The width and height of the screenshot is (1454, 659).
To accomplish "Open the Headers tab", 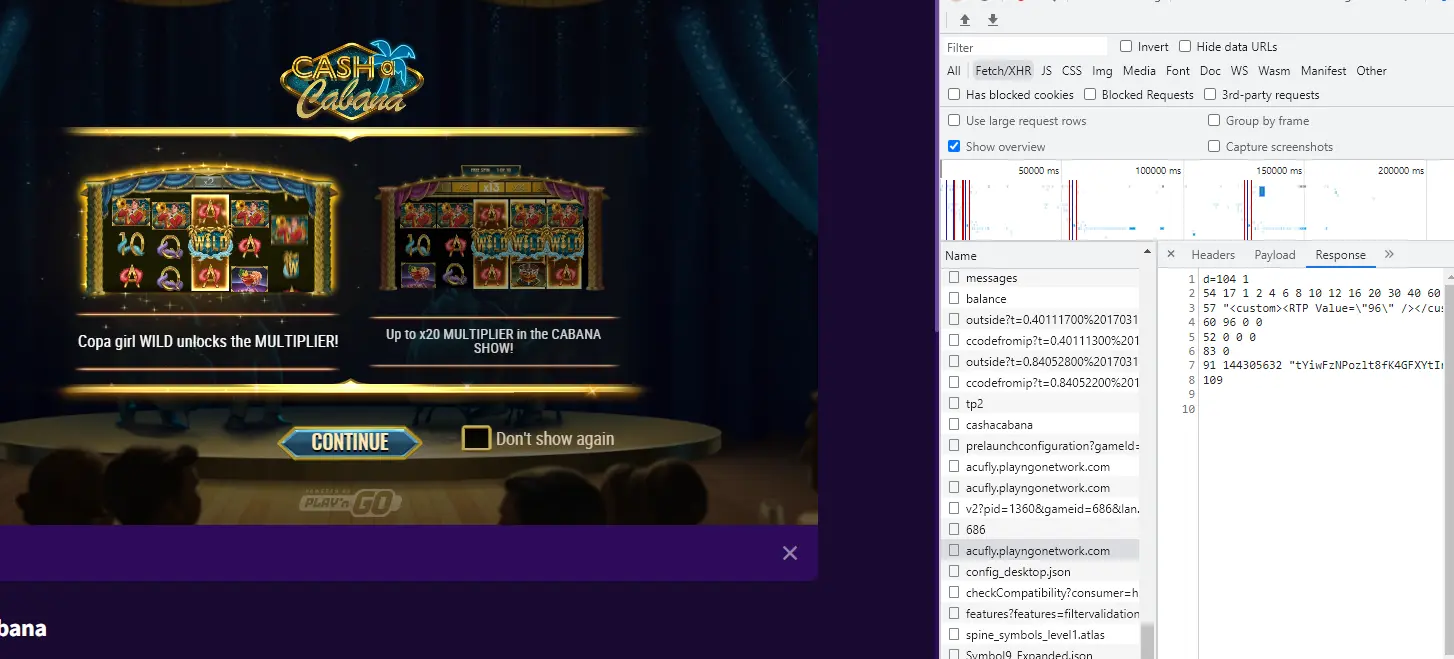I will point(1213,255).
